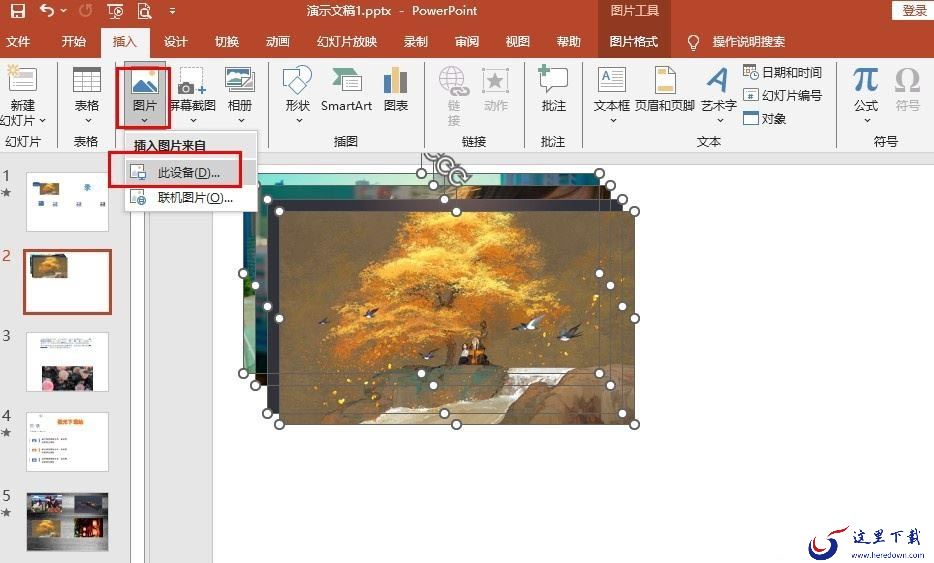Open the 审阅 tab
Image resolution: width=934 pixels, height=563 pixels.
tap(466, 42)
